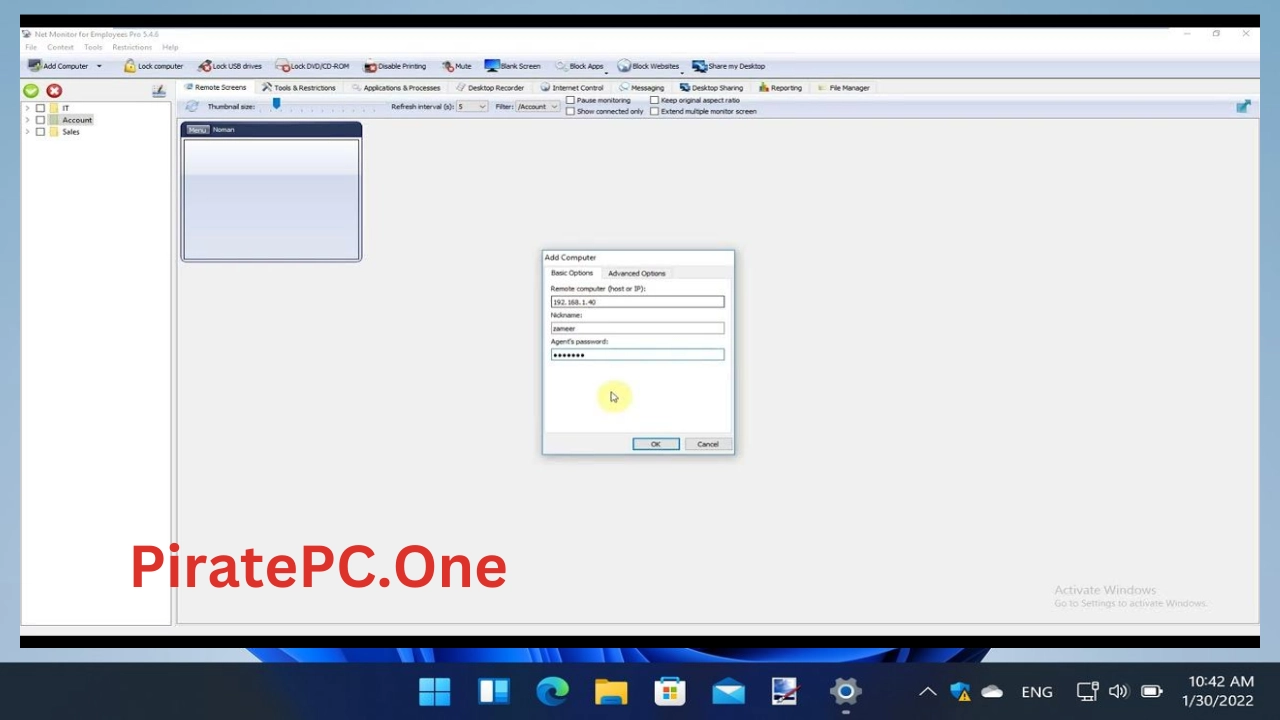The height and width of the screenshot is (720, 1280).
Task: Tick the IT group checkbox
Action: pyautogui.click(x=40, y=108)
